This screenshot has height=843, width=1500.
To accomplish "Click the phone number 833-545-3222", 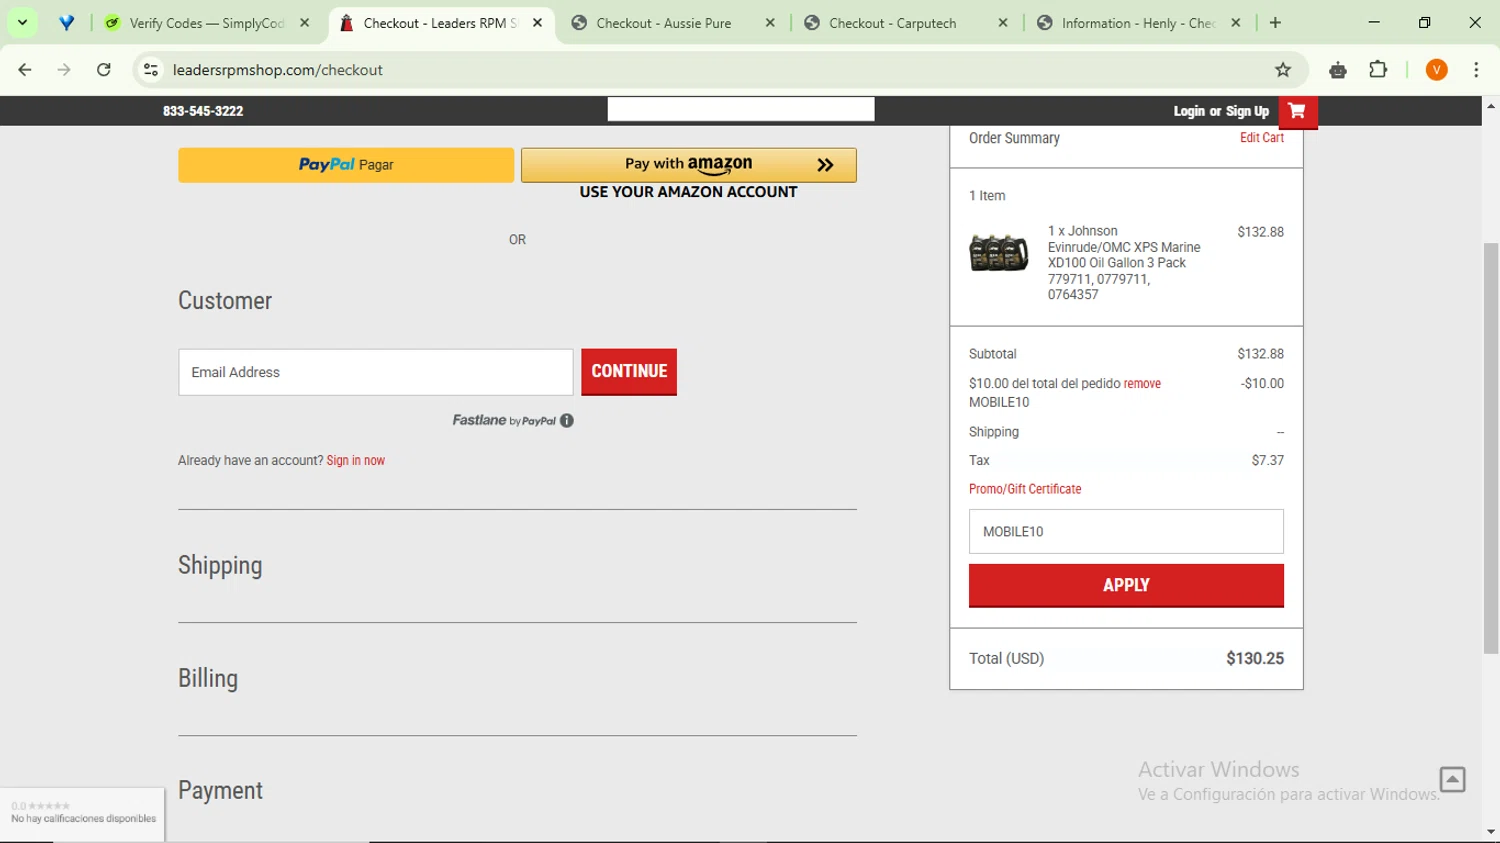I will click(203, 111).
